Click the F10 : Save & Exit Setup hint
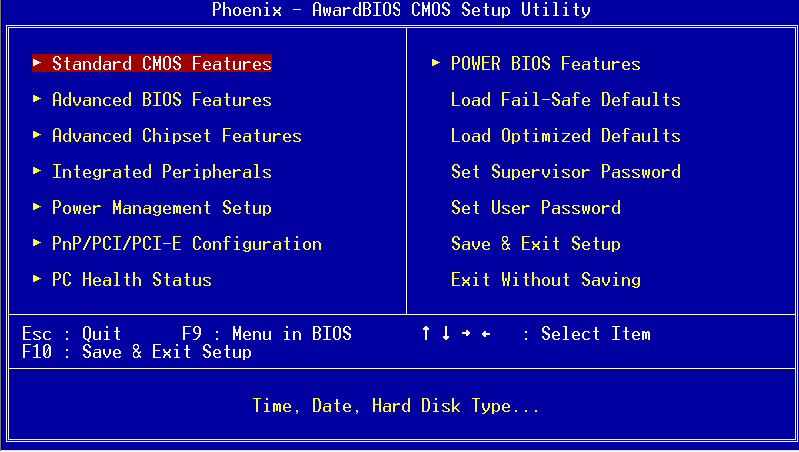The height and width of the screenshot is (452, 799). 136,352
